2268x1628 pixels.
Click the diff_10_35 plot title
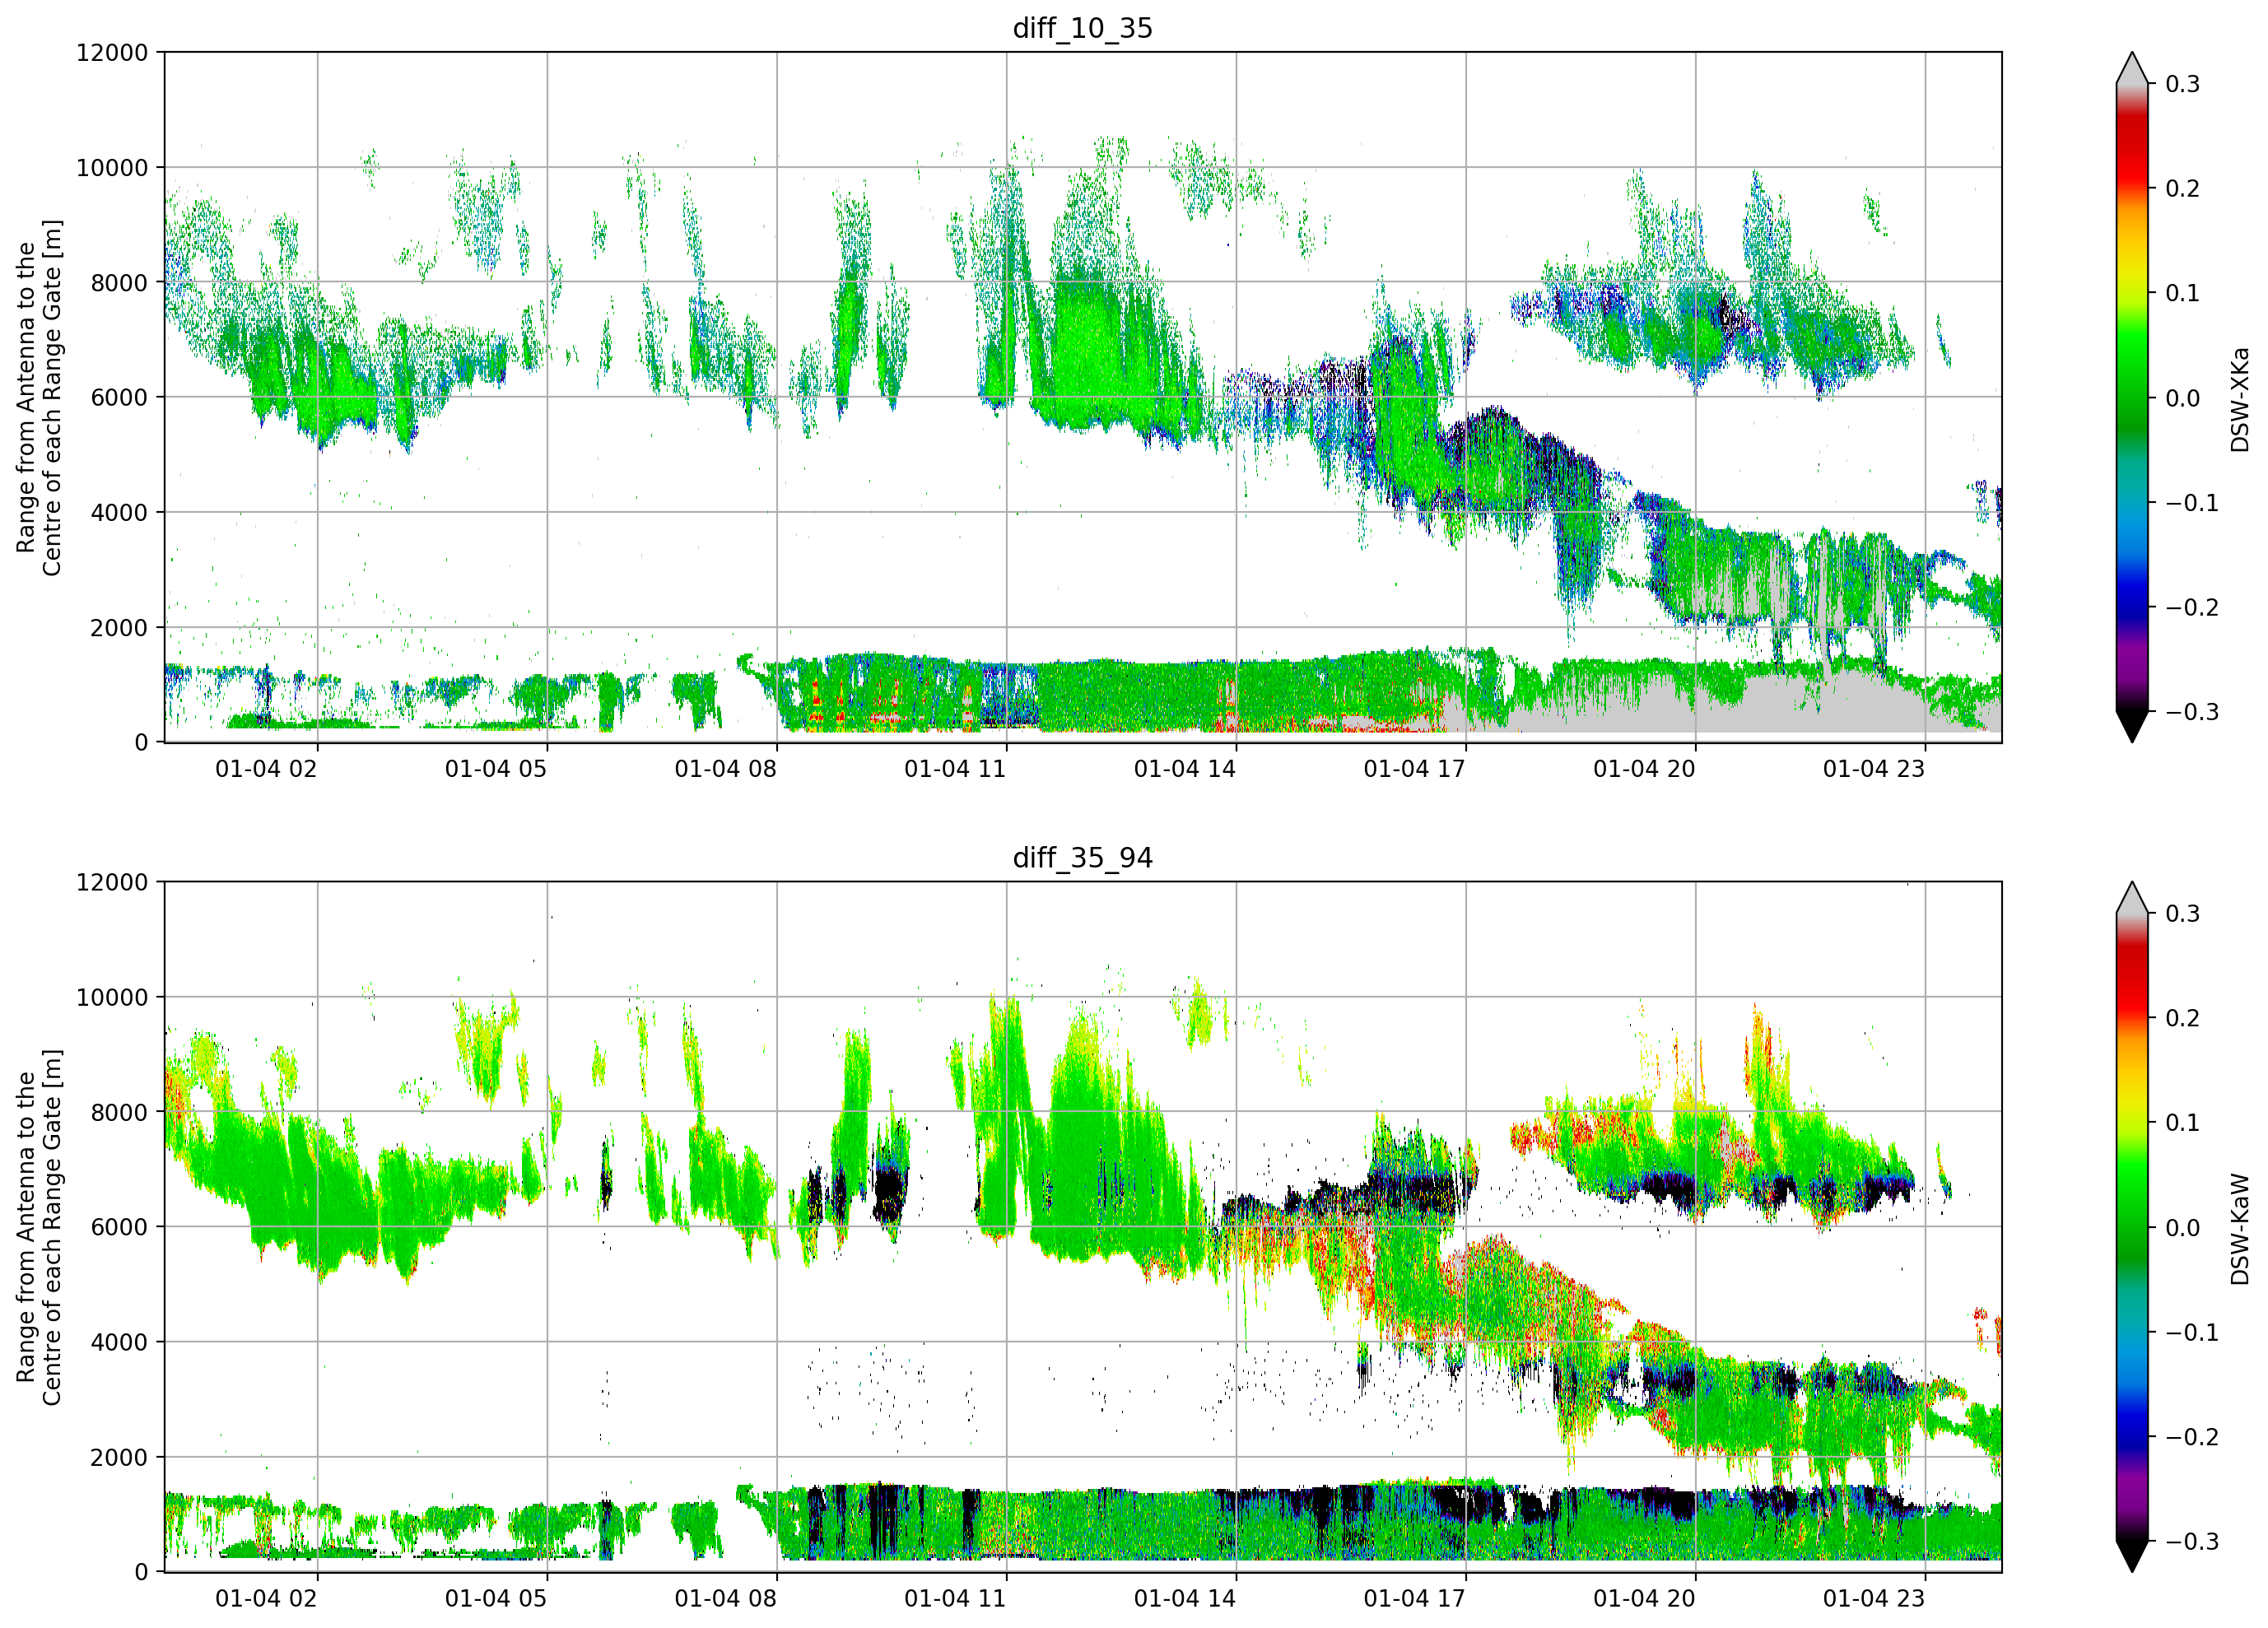1083,28
